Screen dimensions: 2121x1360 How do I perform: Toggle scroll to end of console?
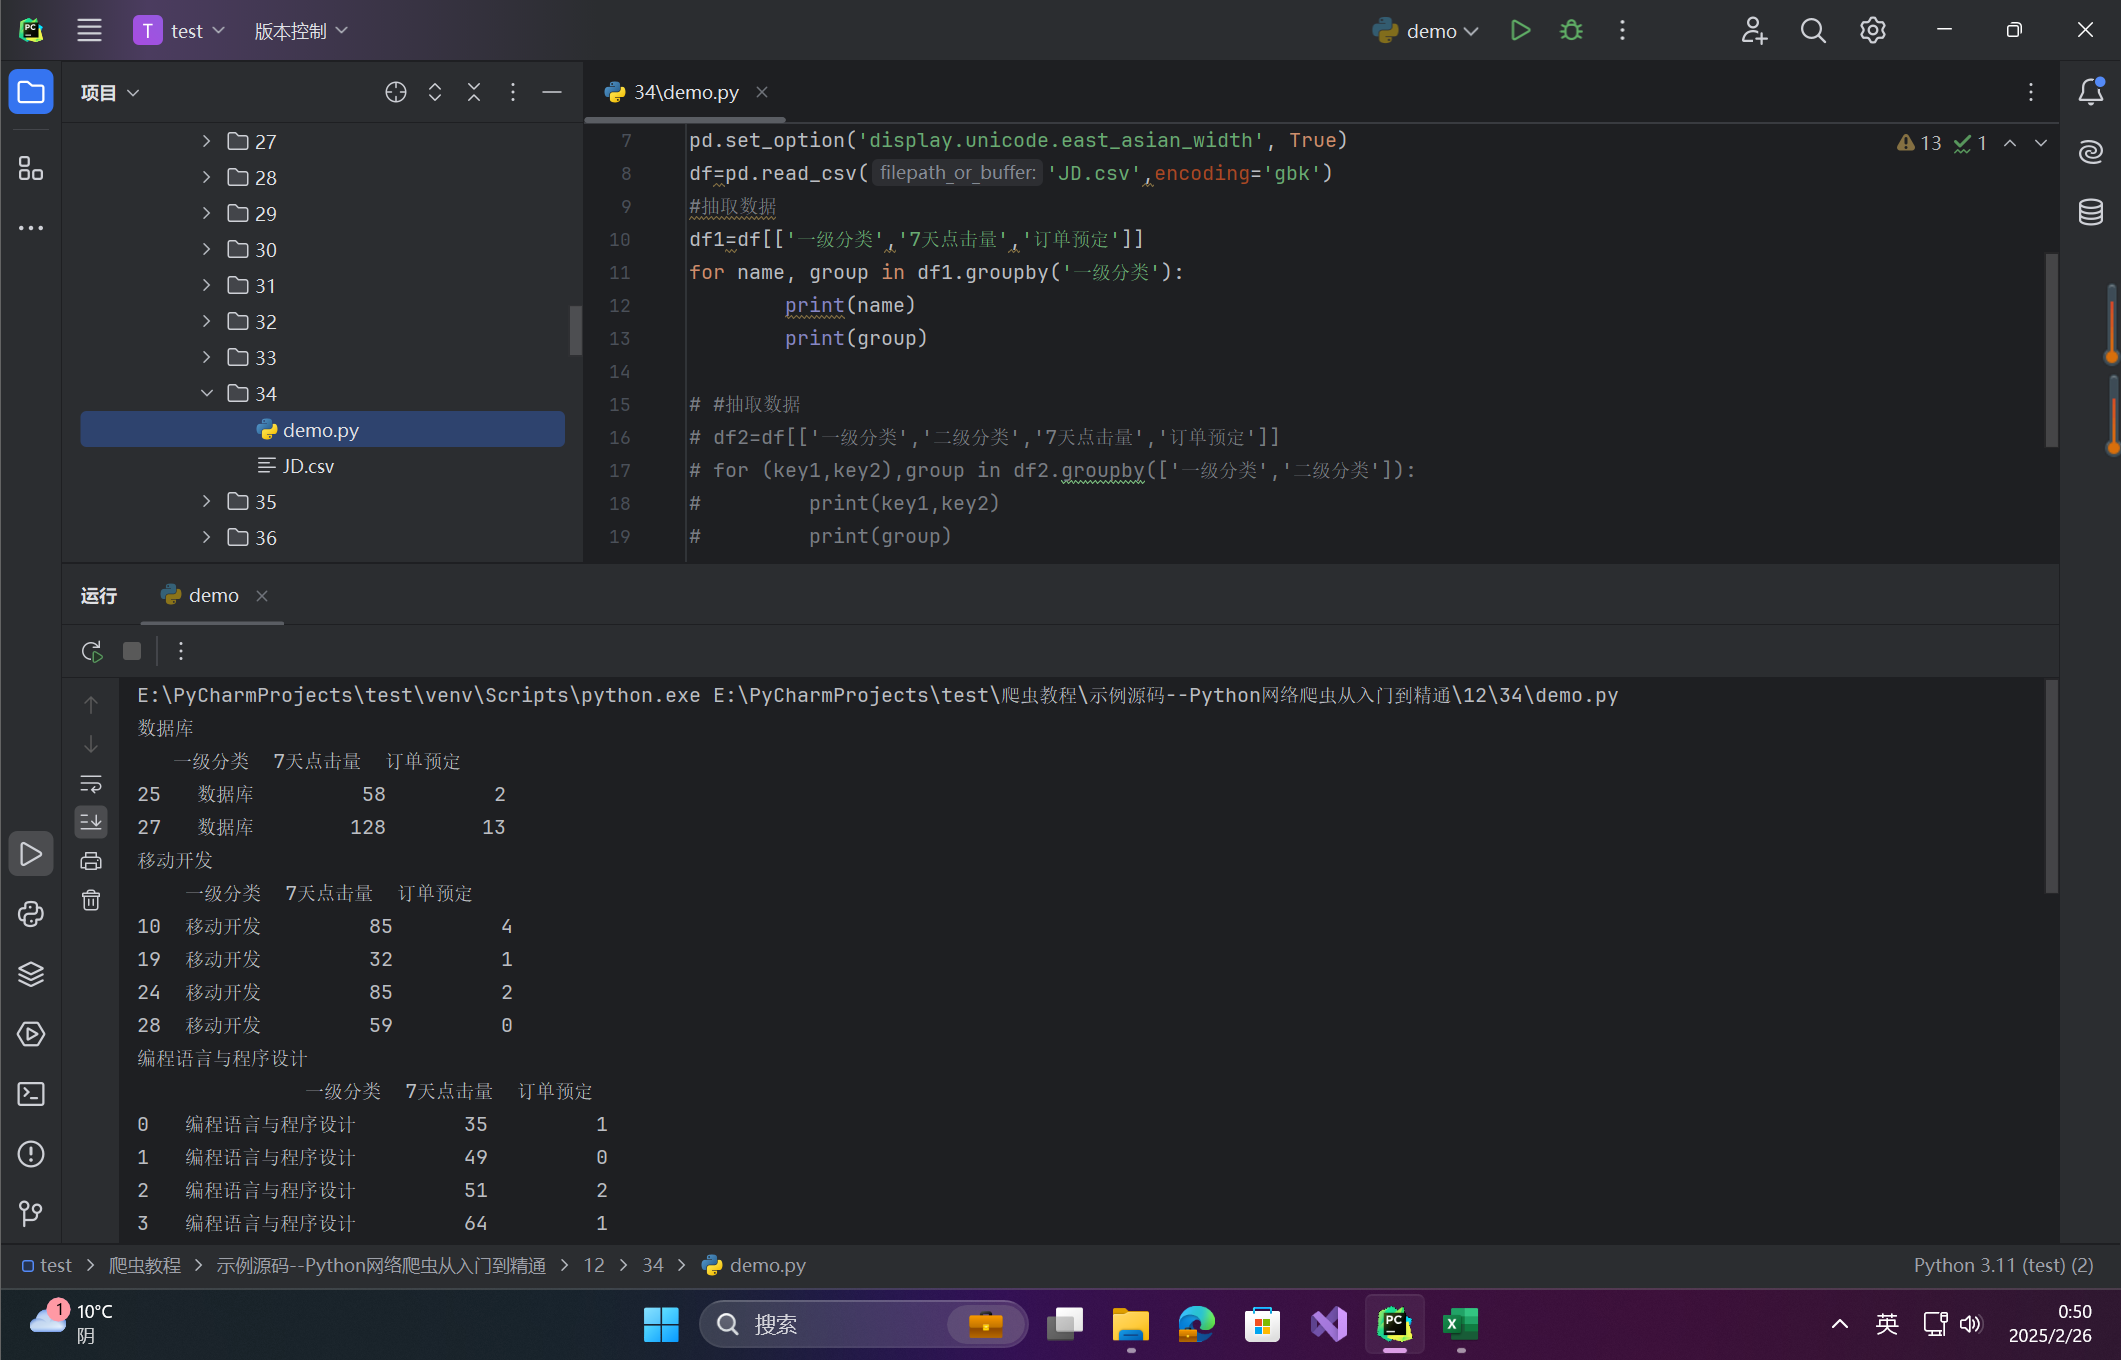[91, 822]
